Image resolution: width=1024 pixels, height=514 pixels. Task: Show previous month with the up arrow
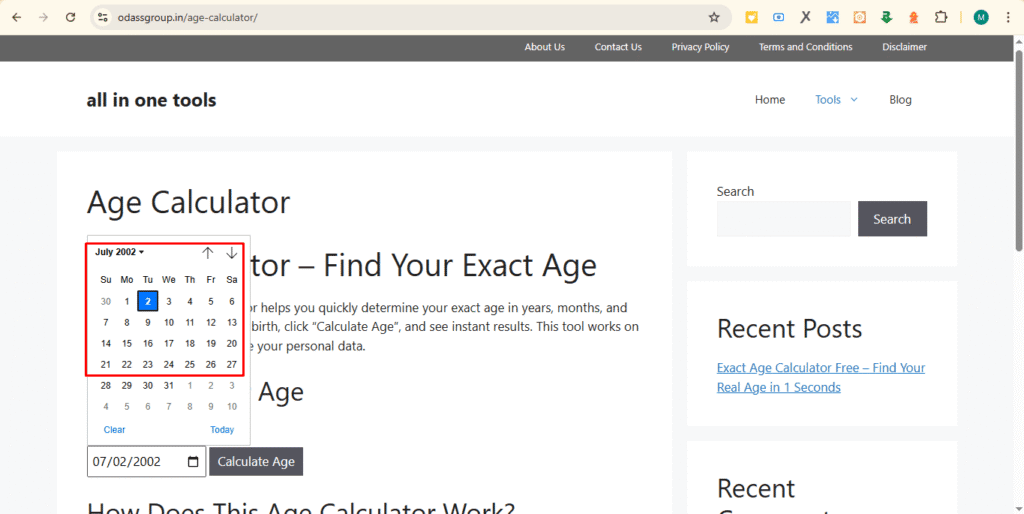[x=208, y=253]
